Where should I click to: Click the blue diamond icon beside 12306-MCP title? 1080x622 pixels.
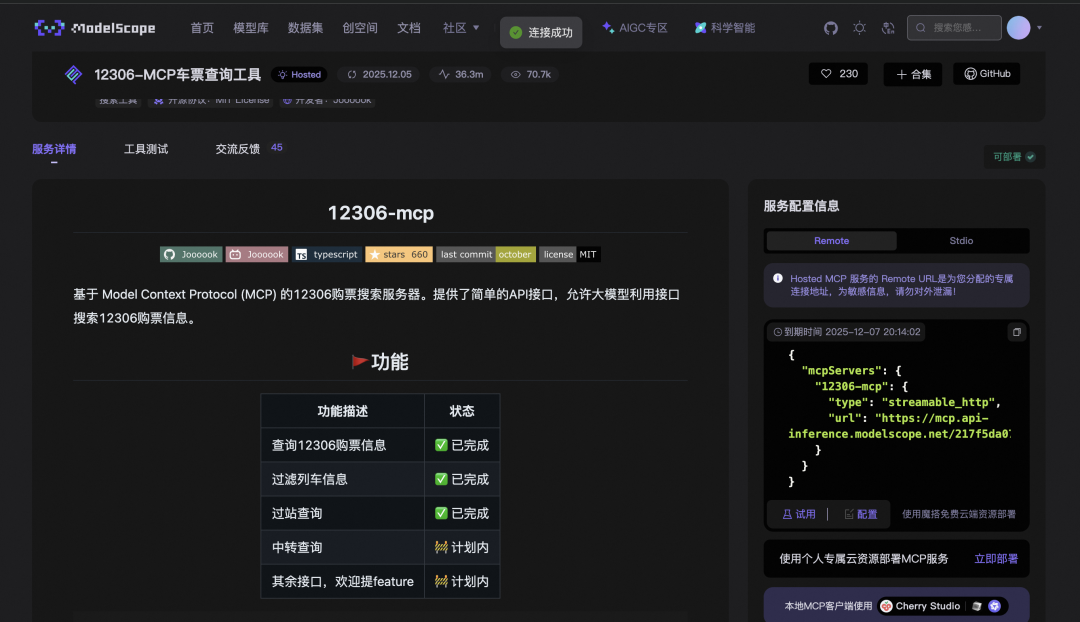[73, 74]
